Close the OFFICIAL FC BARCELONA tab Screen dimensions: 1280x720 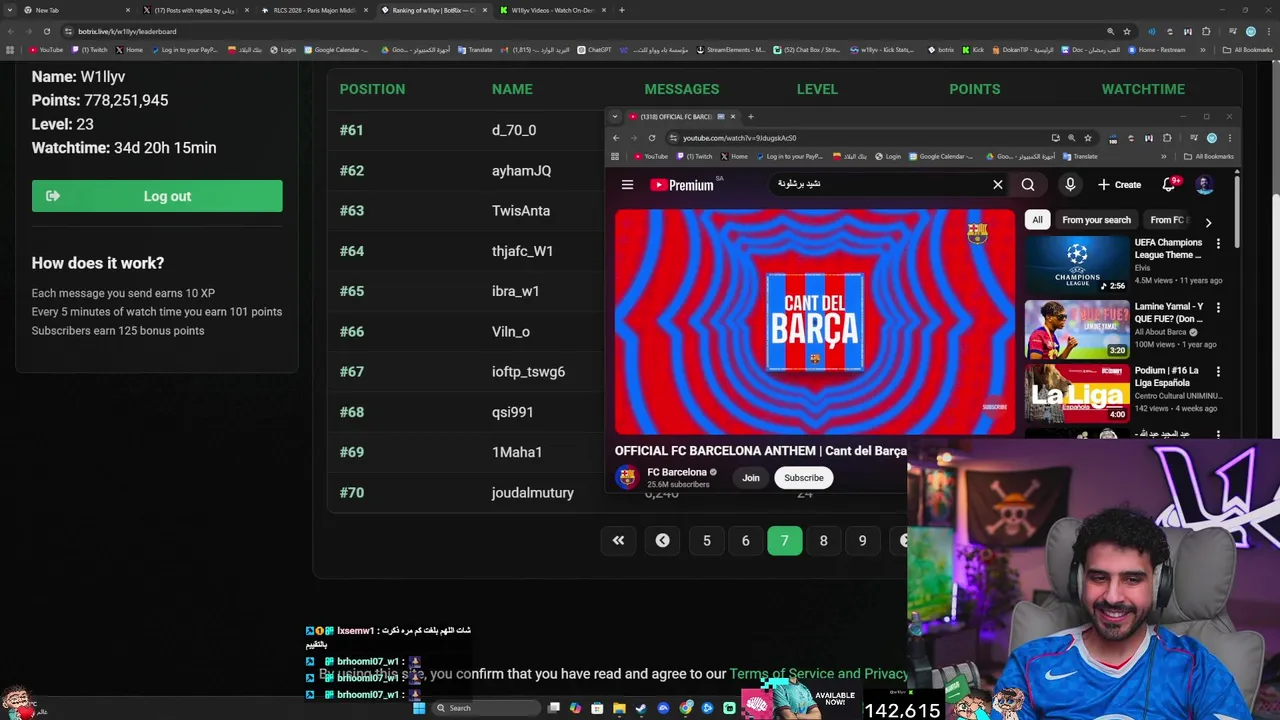[732, 117]
